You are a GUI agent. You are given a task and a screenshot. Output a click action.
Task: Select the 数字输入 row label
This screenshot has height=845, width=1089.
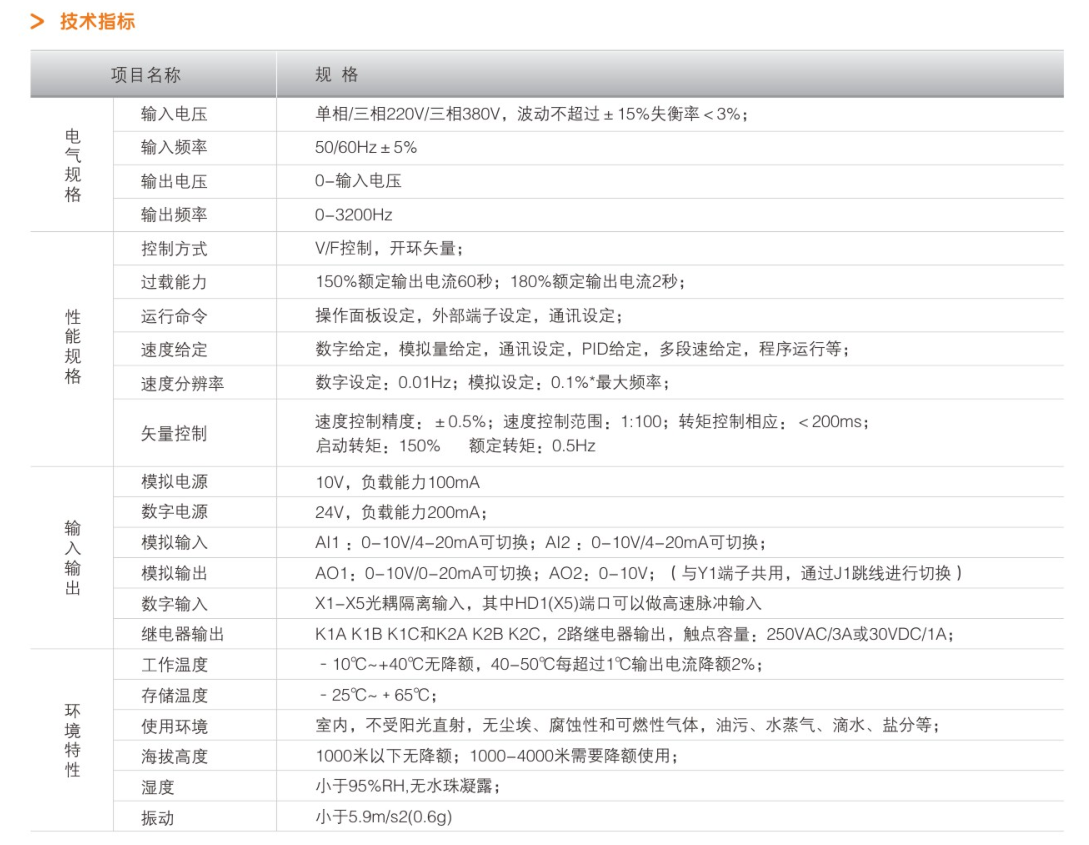coord(174,603)
